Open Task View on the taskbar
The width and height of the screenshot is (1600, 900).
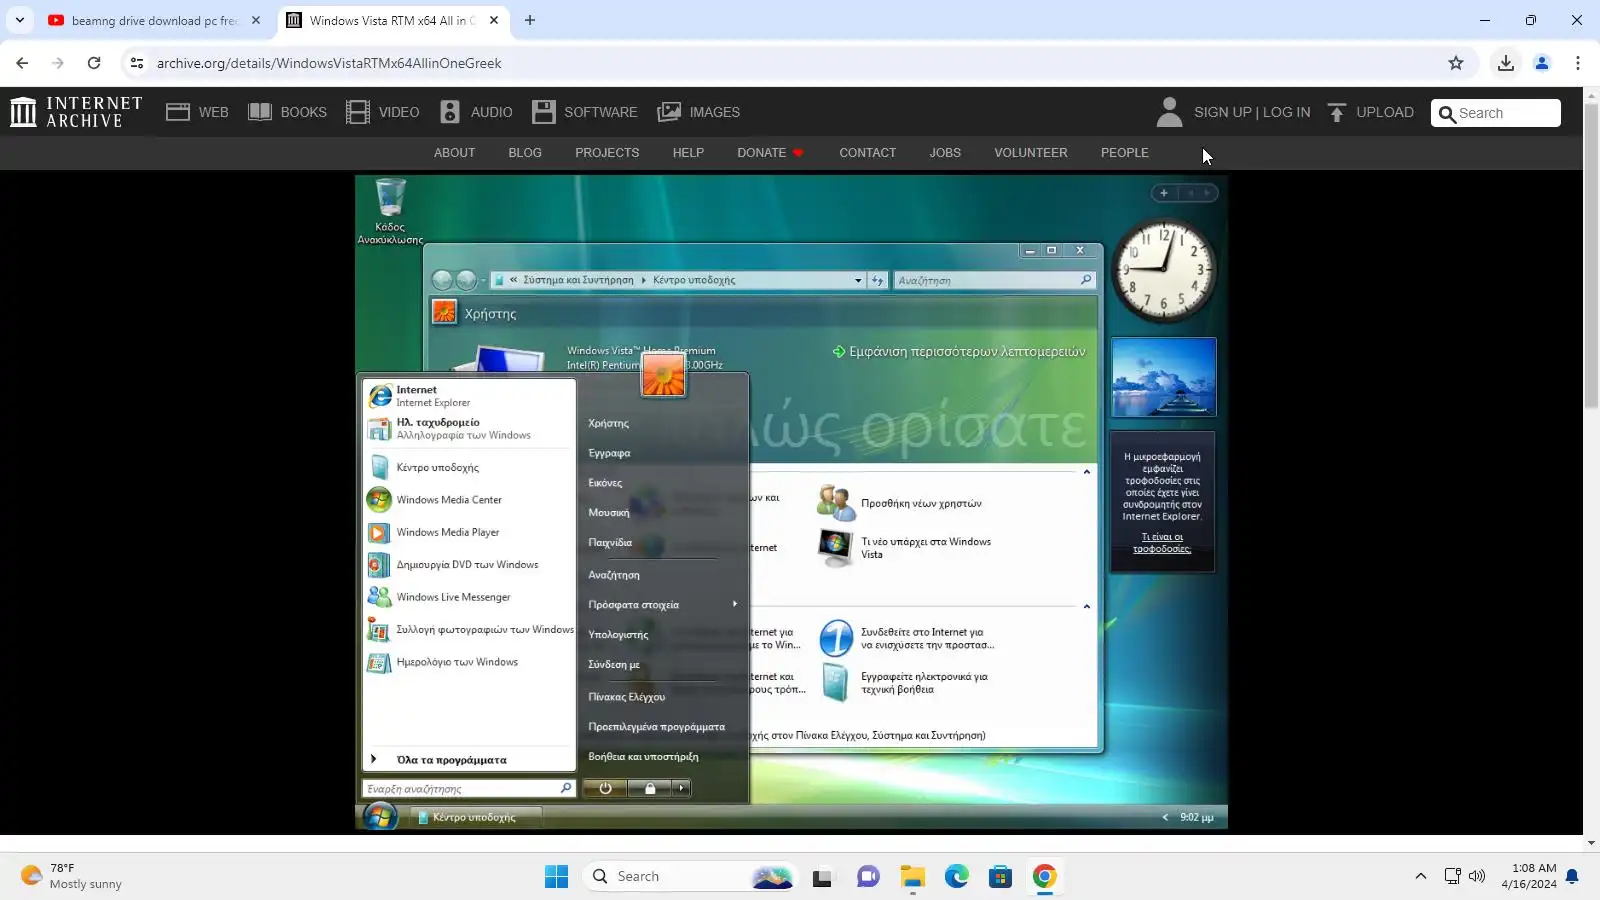pyautogui.click(x=823, y=877)
